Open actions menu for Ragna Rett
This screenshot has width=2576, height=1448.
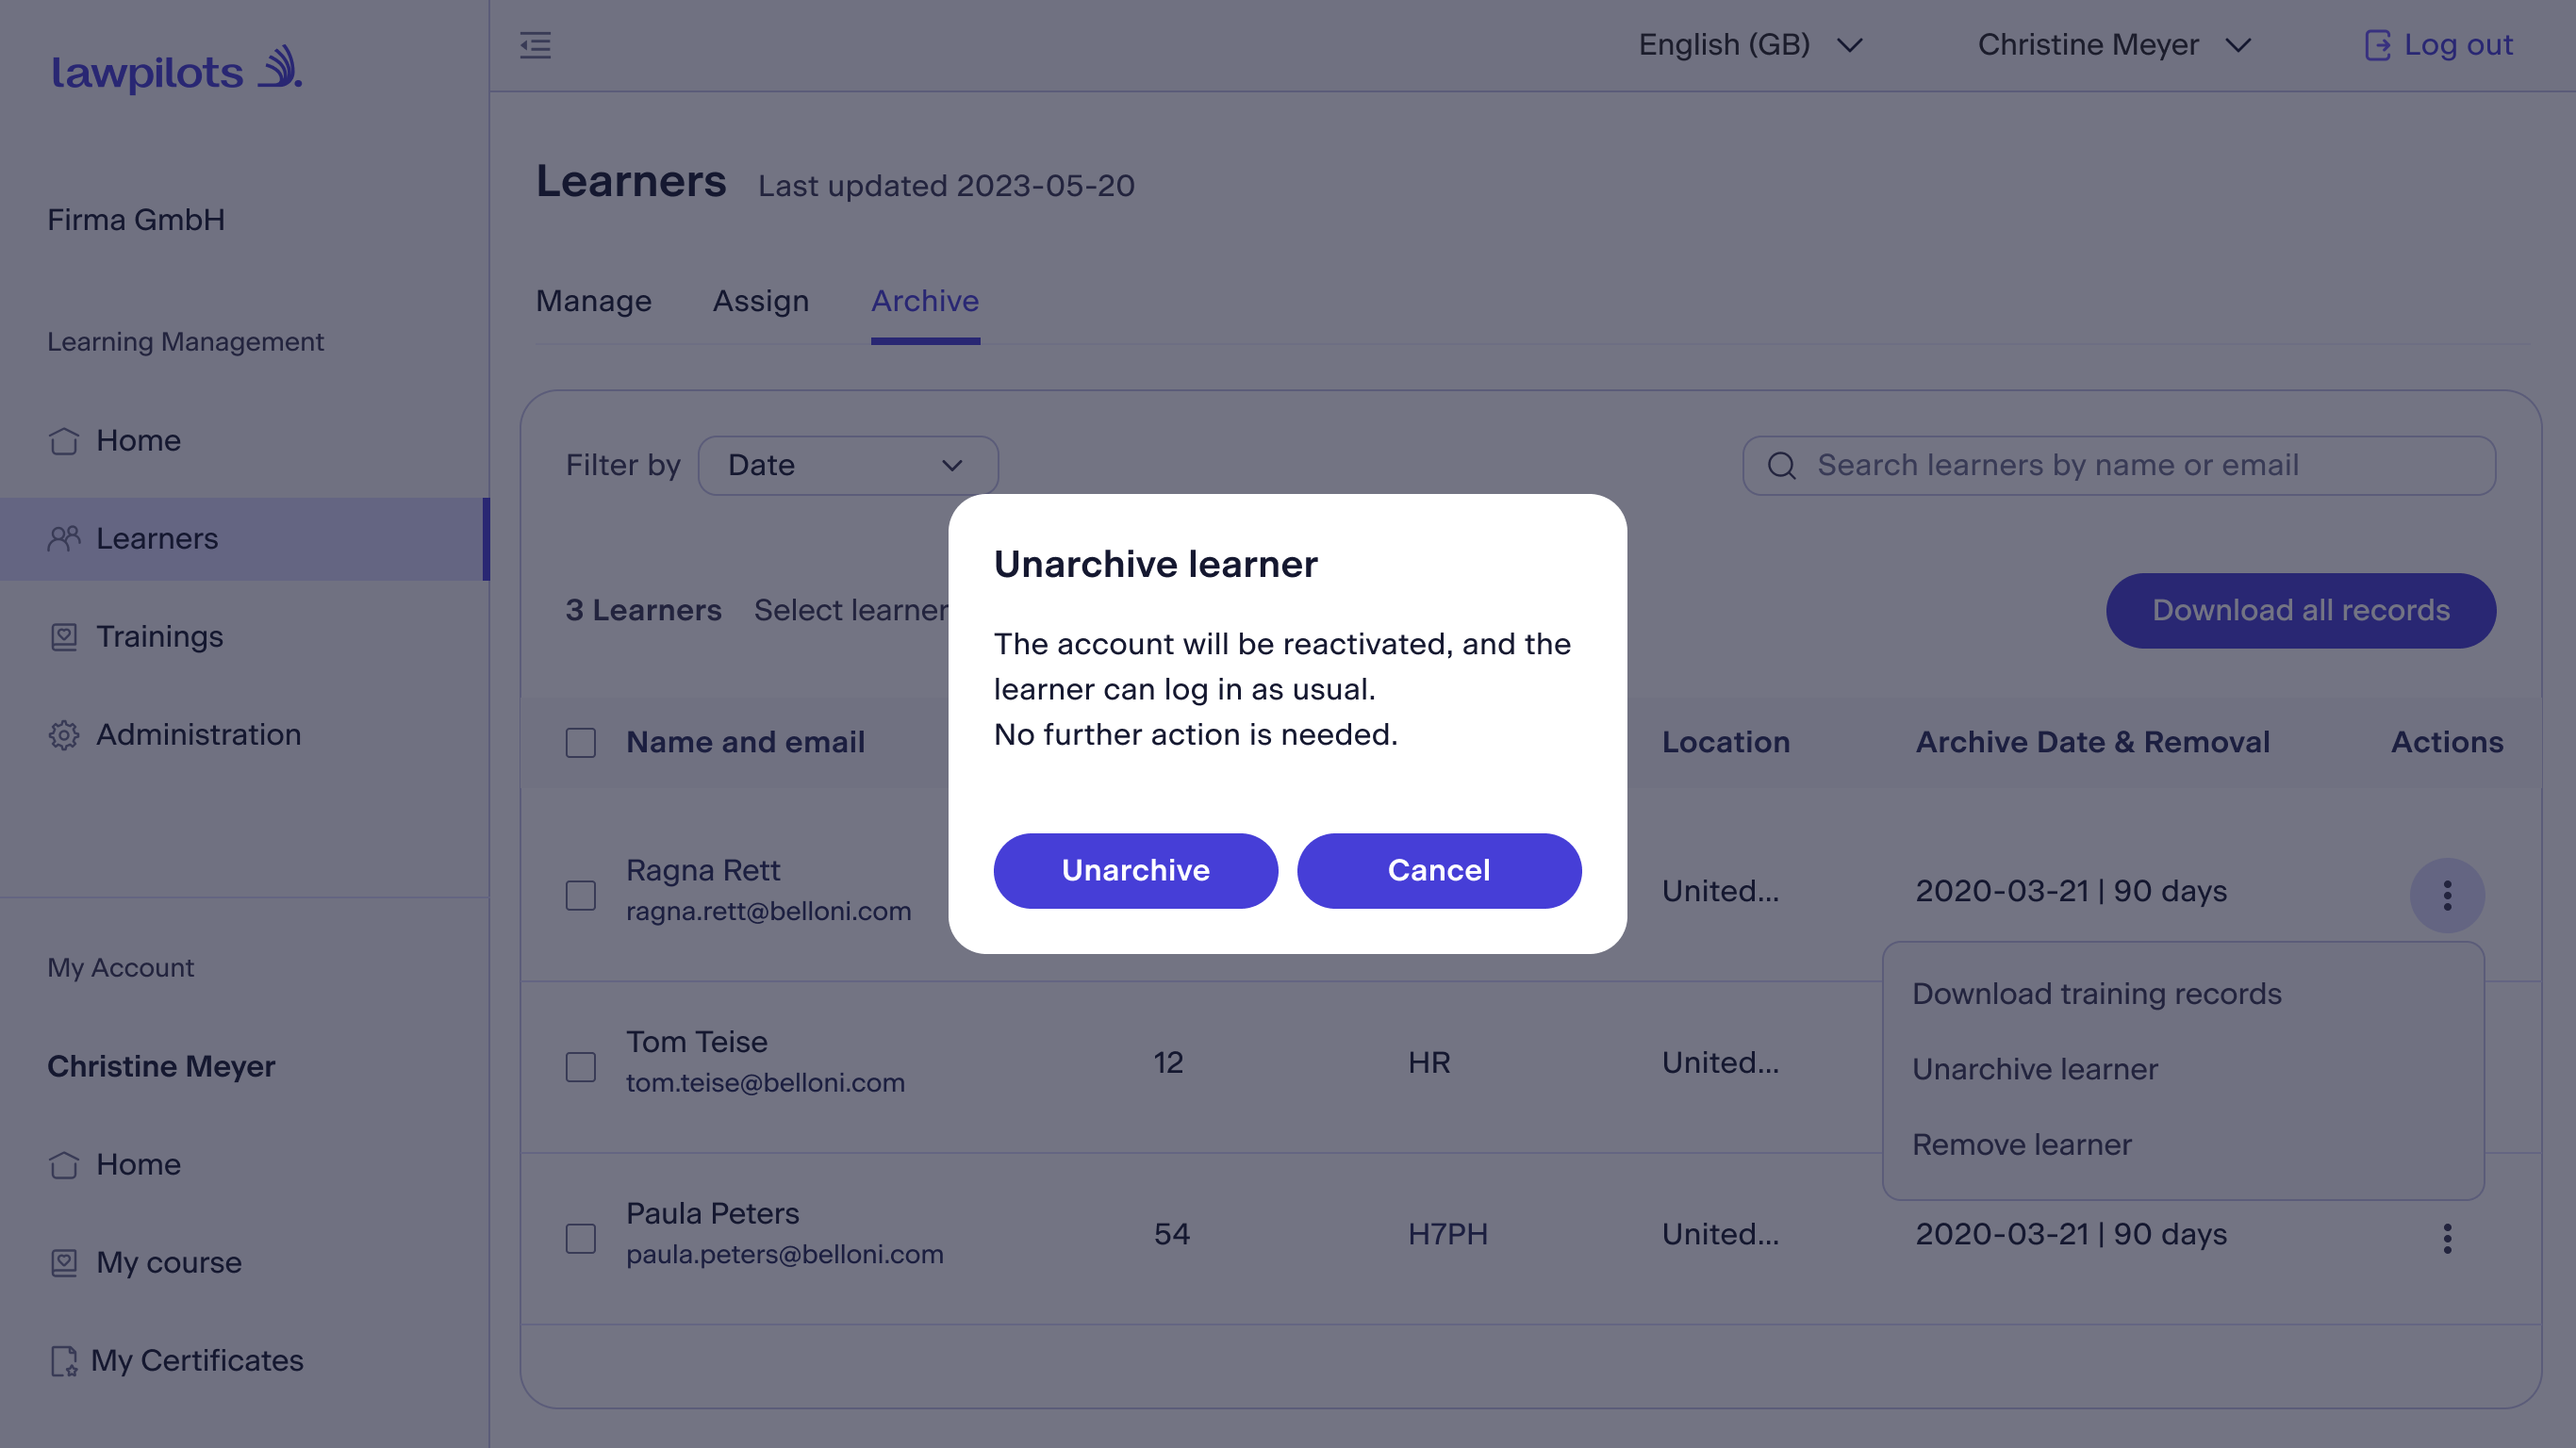point(2446,895)
